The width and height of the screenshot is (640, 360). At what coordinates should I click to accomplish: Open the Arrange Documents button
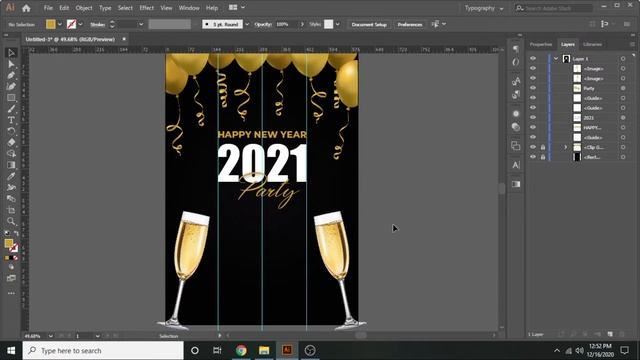point(236,8)
